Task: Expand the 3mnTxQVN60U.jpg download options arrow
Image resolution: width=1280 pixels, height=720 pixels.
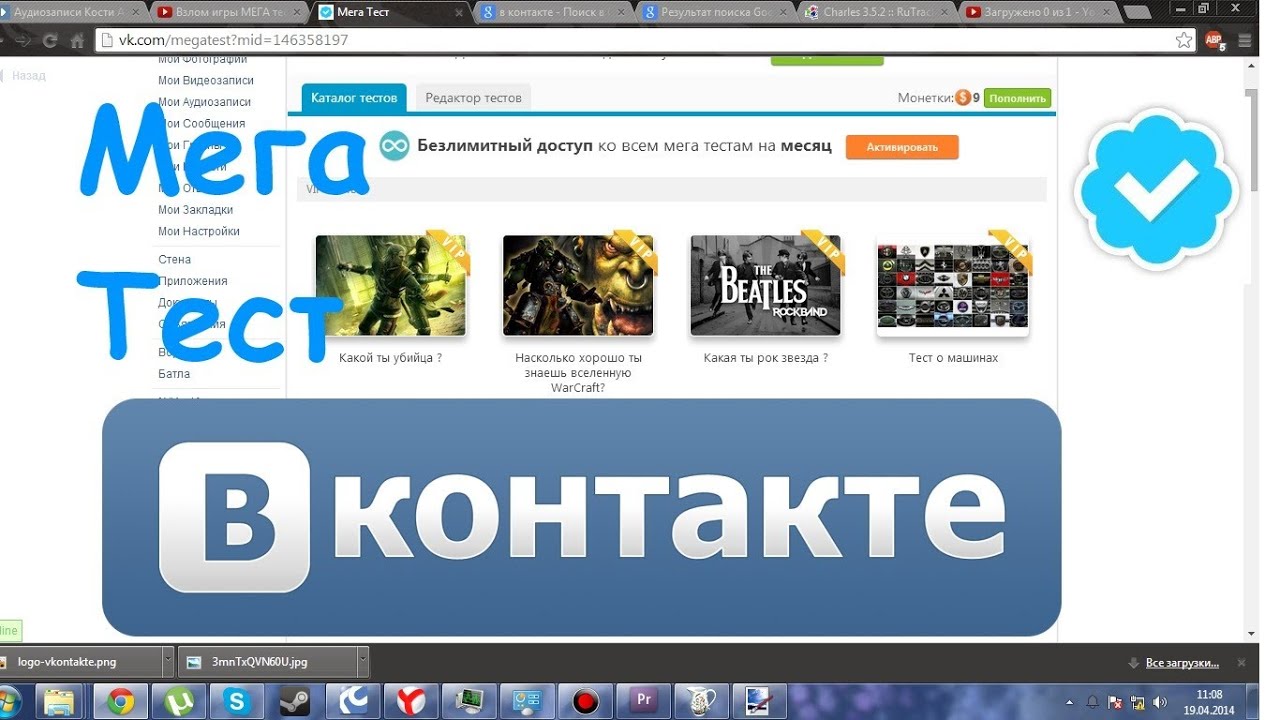Action: [x=363, y=662]
